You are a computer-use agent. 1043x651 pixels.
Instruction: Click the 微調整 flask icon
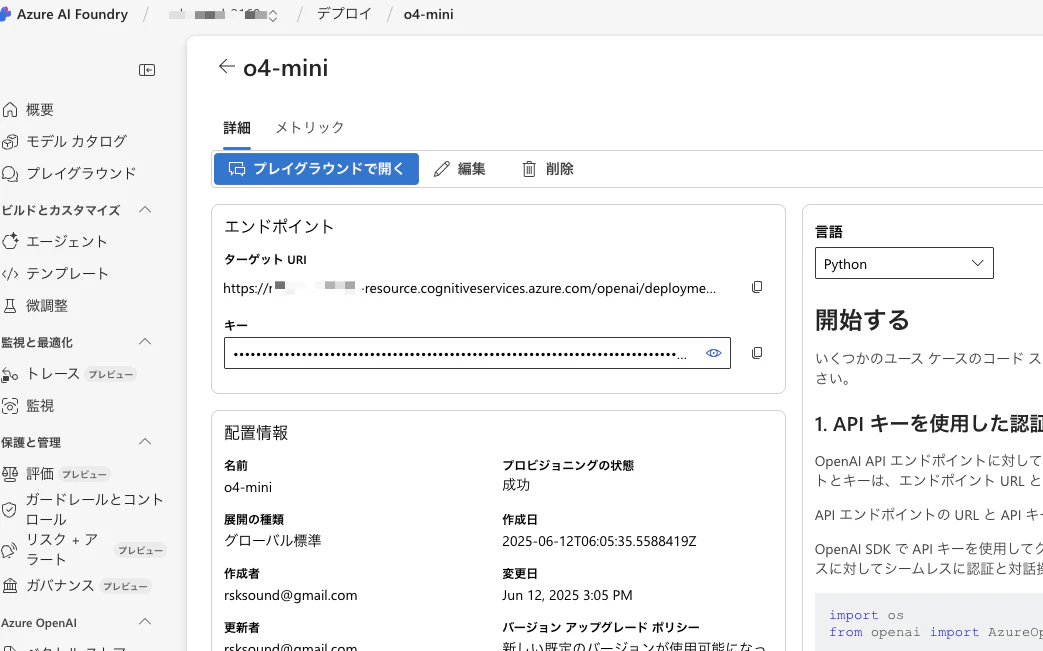point(10,306)
